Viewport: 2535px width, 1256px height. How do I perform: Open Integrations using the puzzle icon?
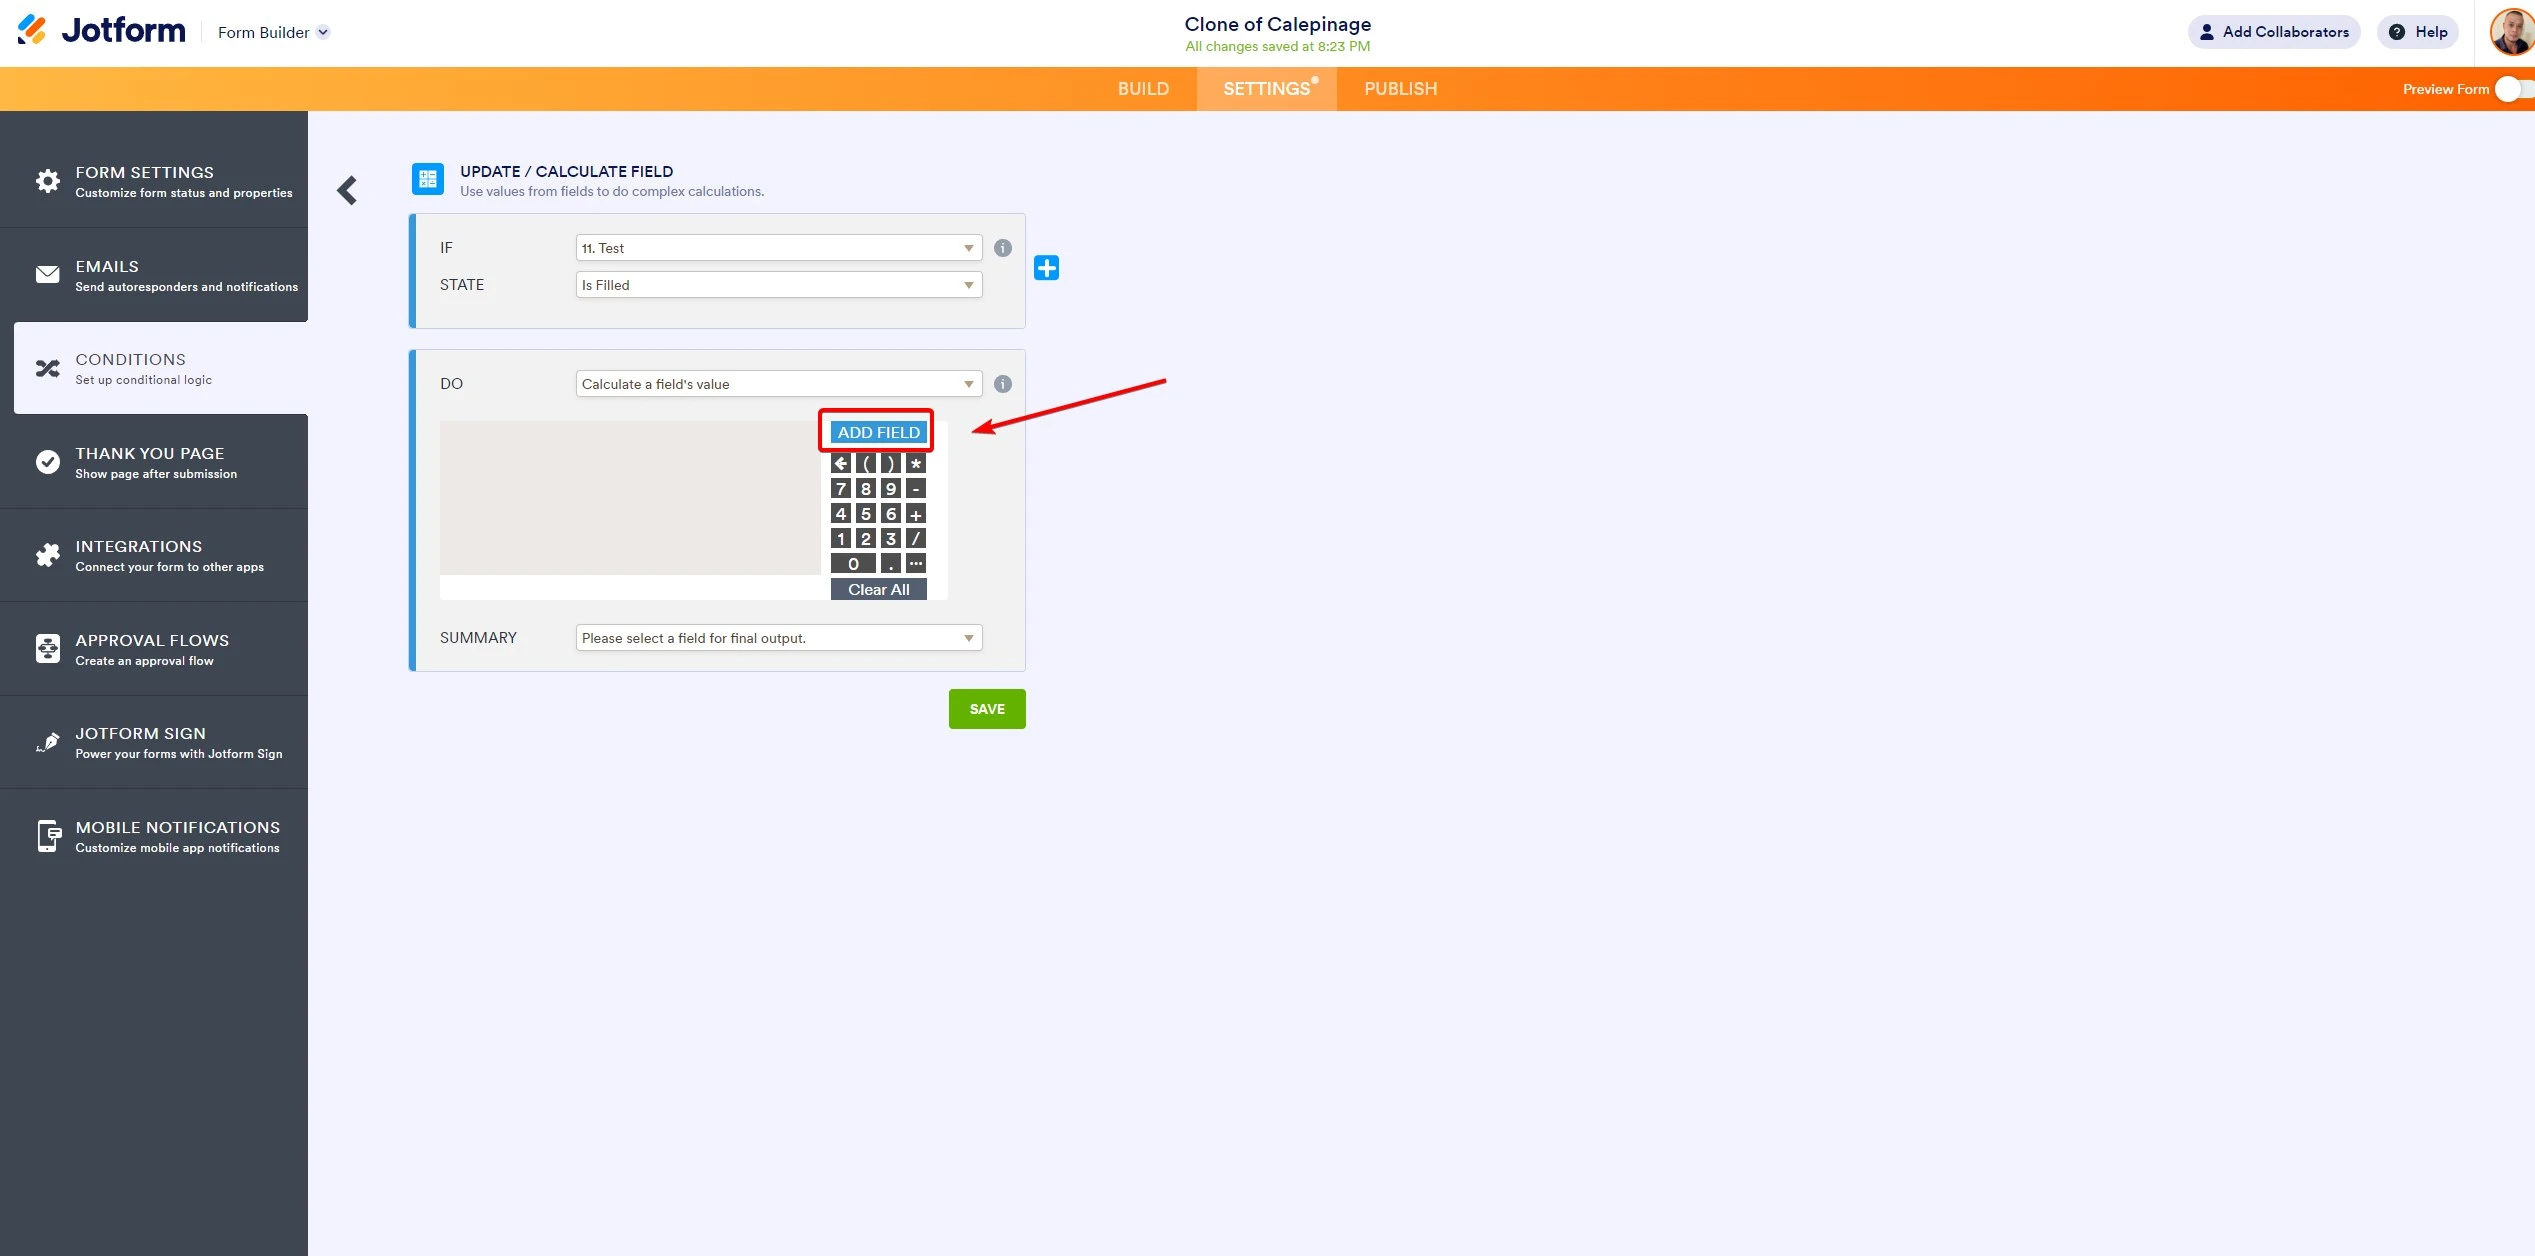coord(47,555)
